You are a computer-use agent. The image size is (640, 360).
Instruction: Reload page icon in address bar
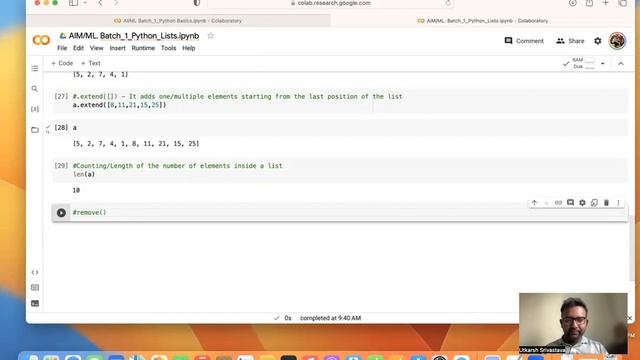click(448, 3)
